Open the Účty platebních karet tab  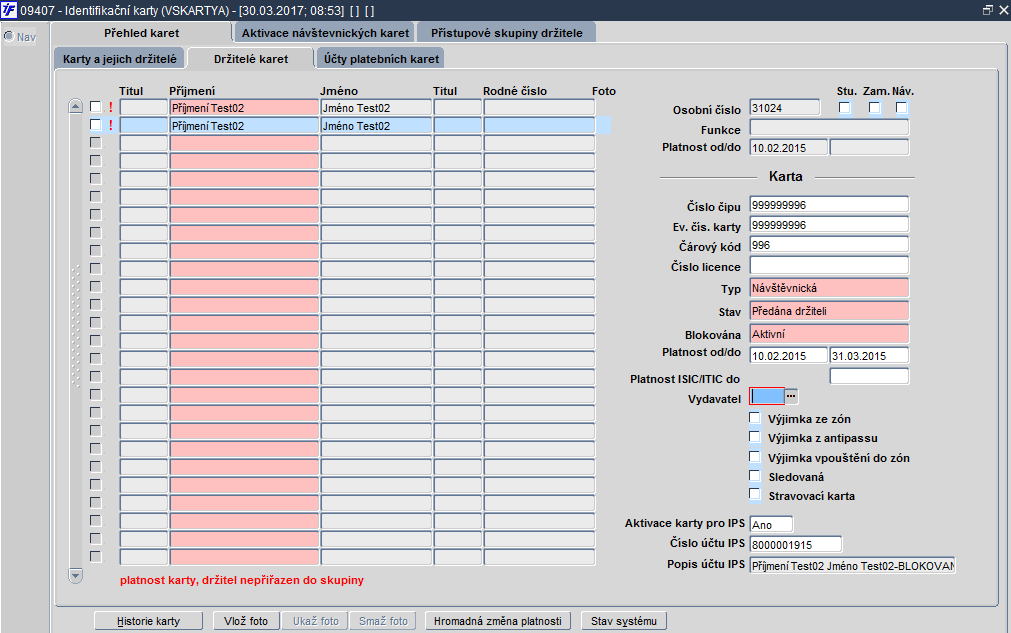tap(381, 59)
